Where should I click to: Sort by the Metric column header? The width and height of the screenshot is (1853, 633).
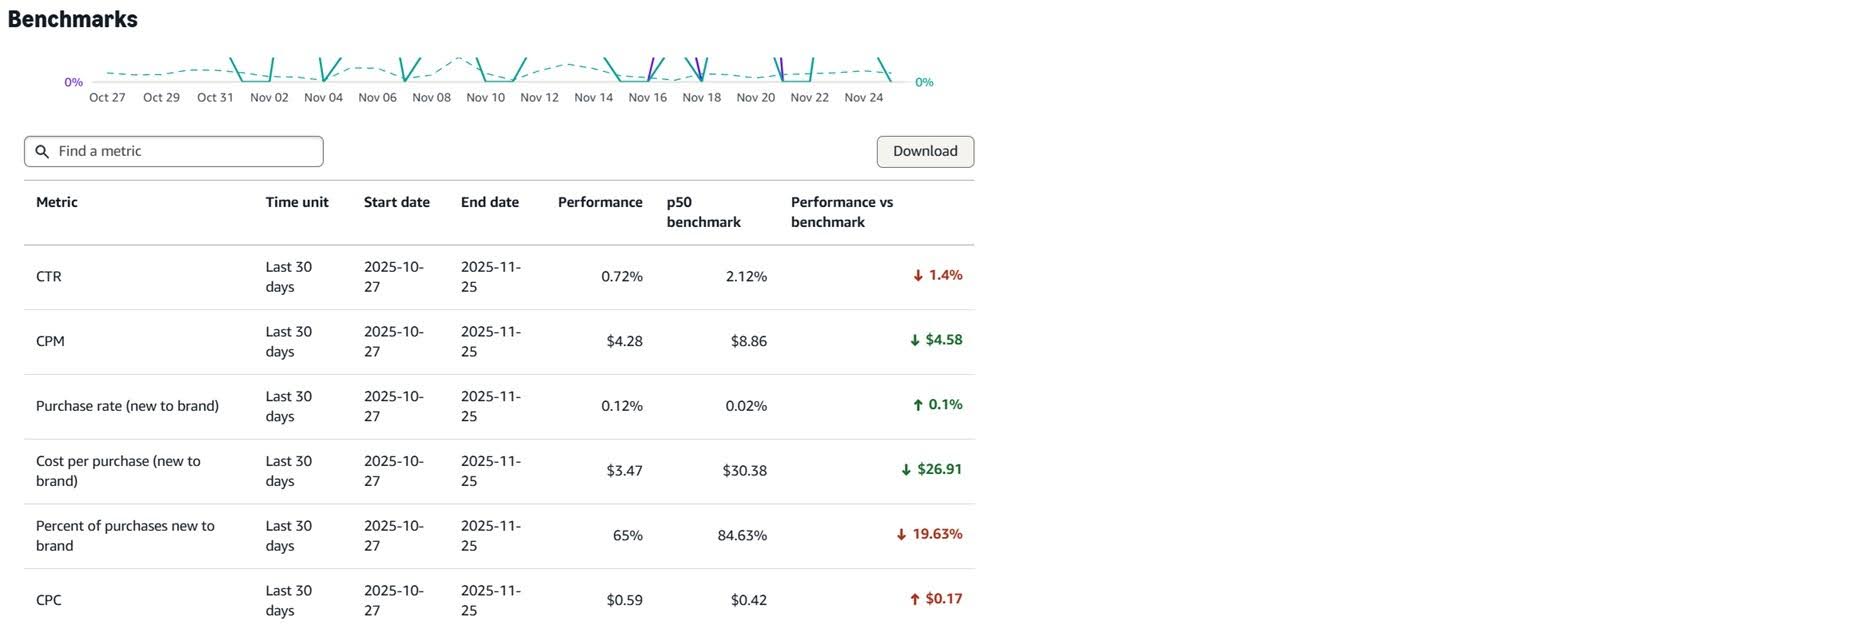point(57,202)
